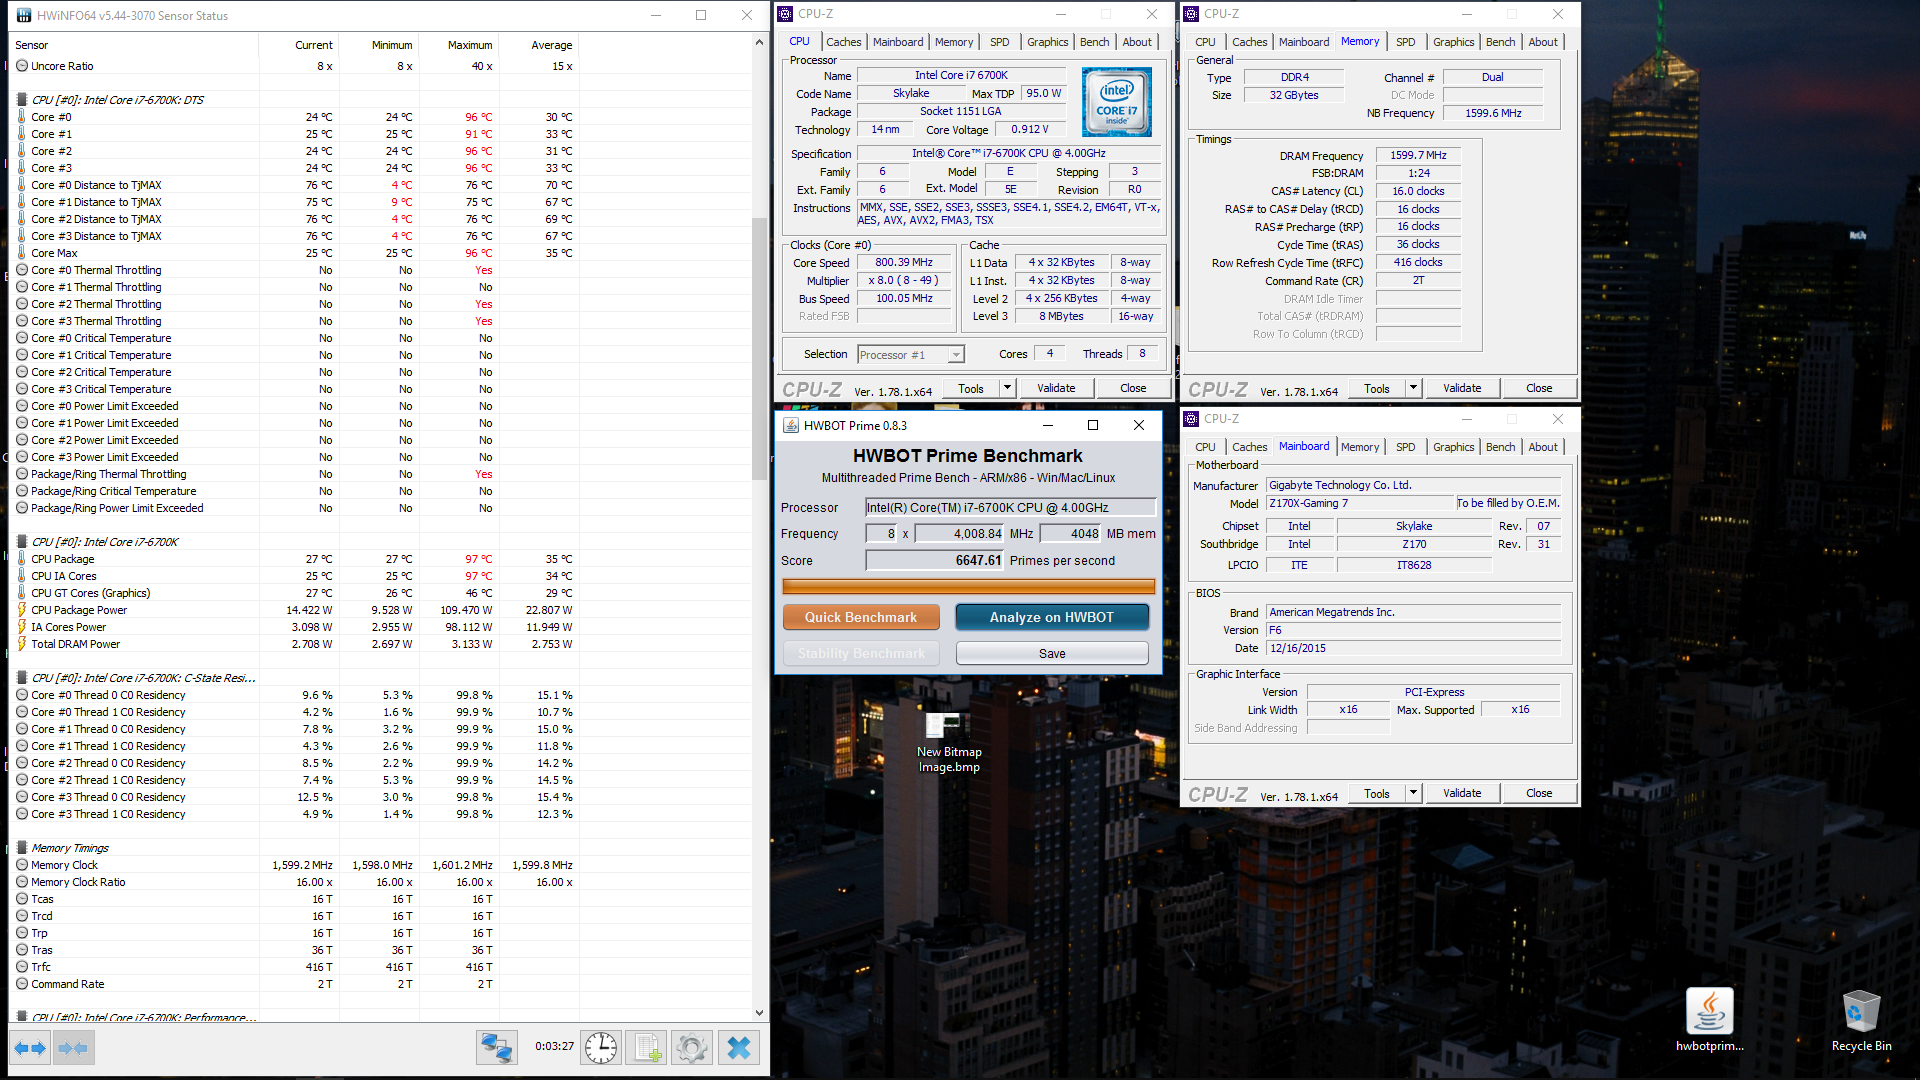Open Tools dropdown arrow in Mainboard tab window
The image size is (1920, 1080).
click(1413, 793)
